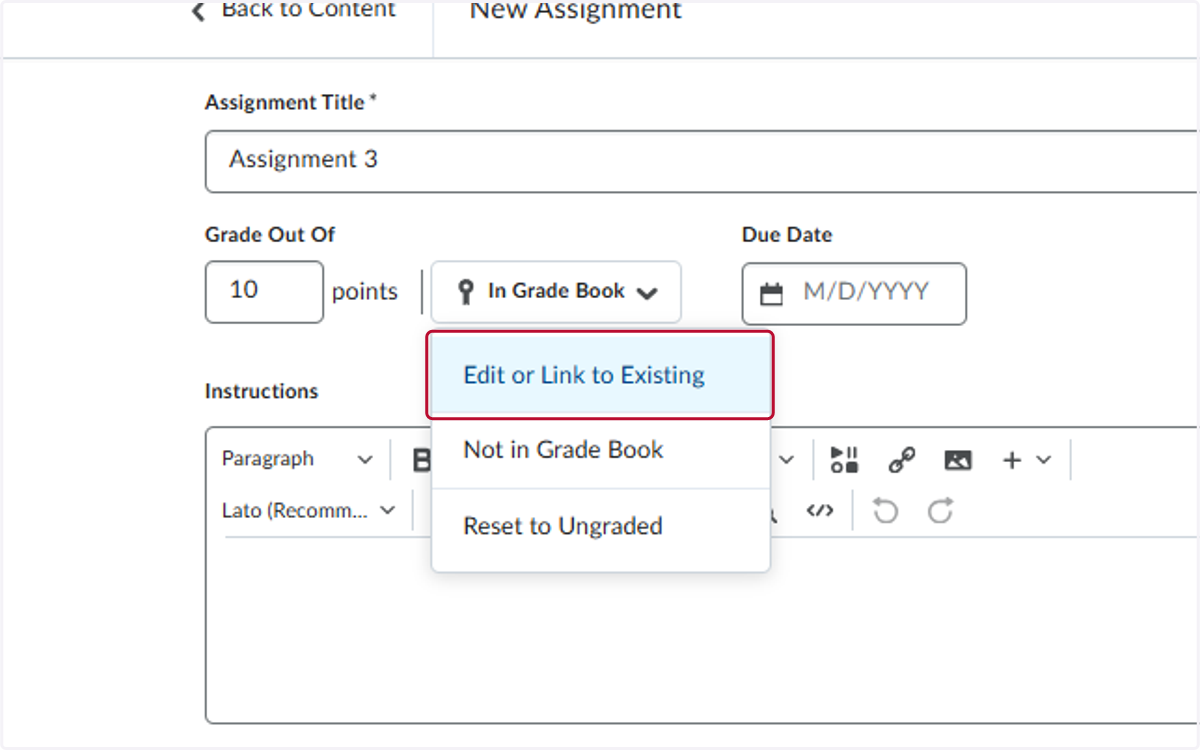Open the In Grade Book dropdown
The height and width of the screenshot is (750, 1200).
(x=556, y=292)
